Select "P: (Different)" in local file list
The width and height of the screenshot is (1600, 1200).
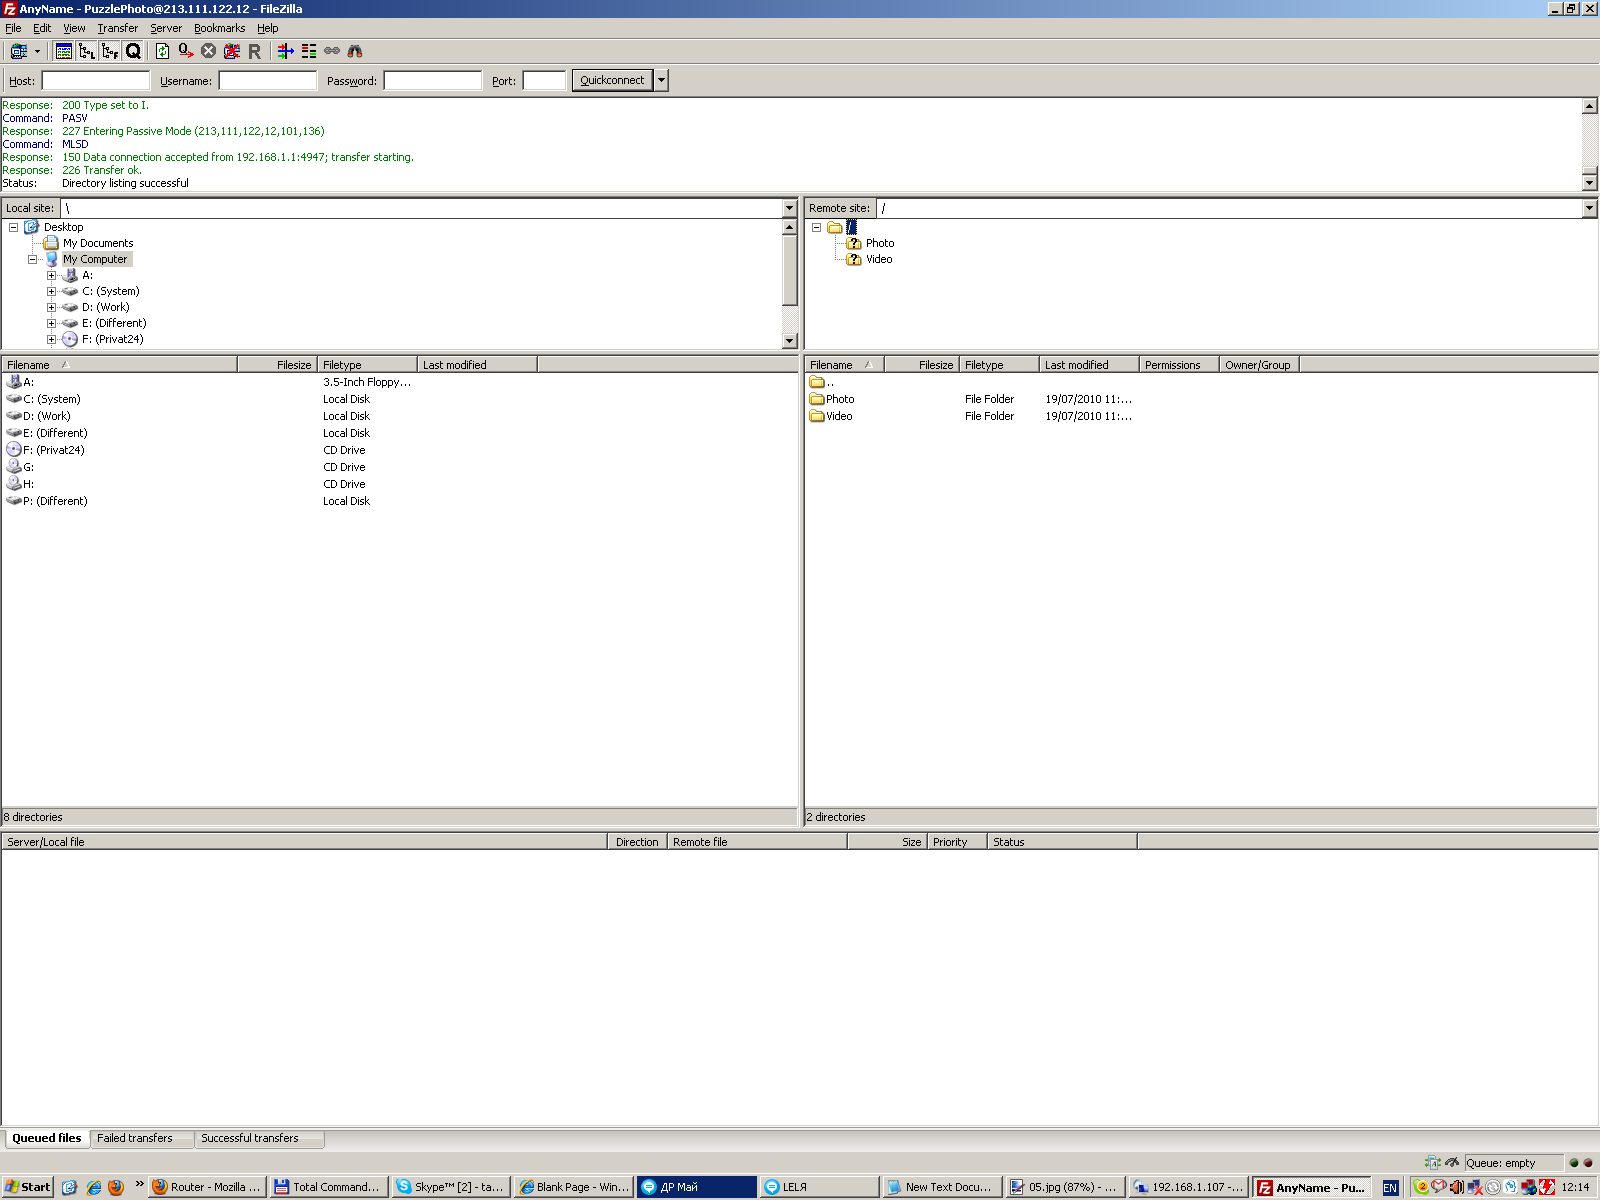[x=55, y=501]
